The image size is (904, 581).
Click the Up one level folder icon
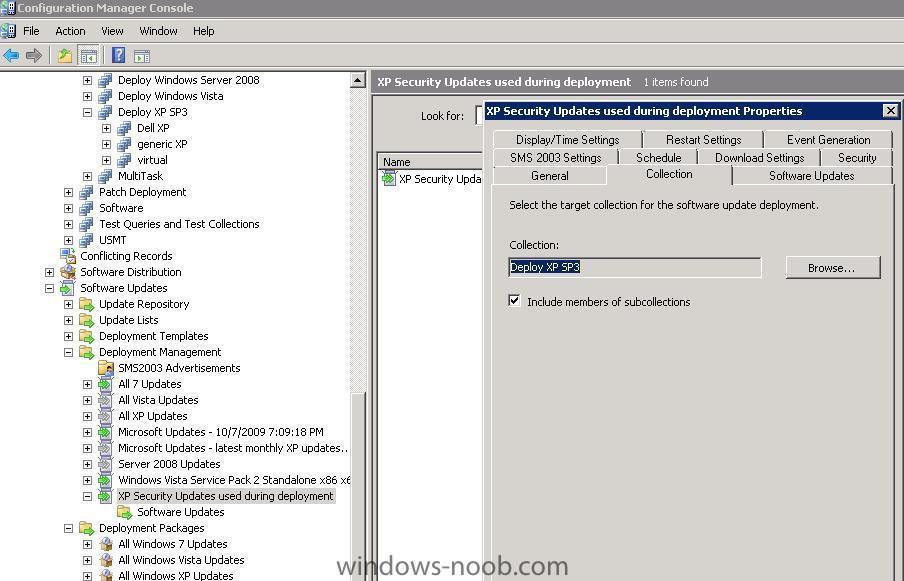click(x=65, y=56)
